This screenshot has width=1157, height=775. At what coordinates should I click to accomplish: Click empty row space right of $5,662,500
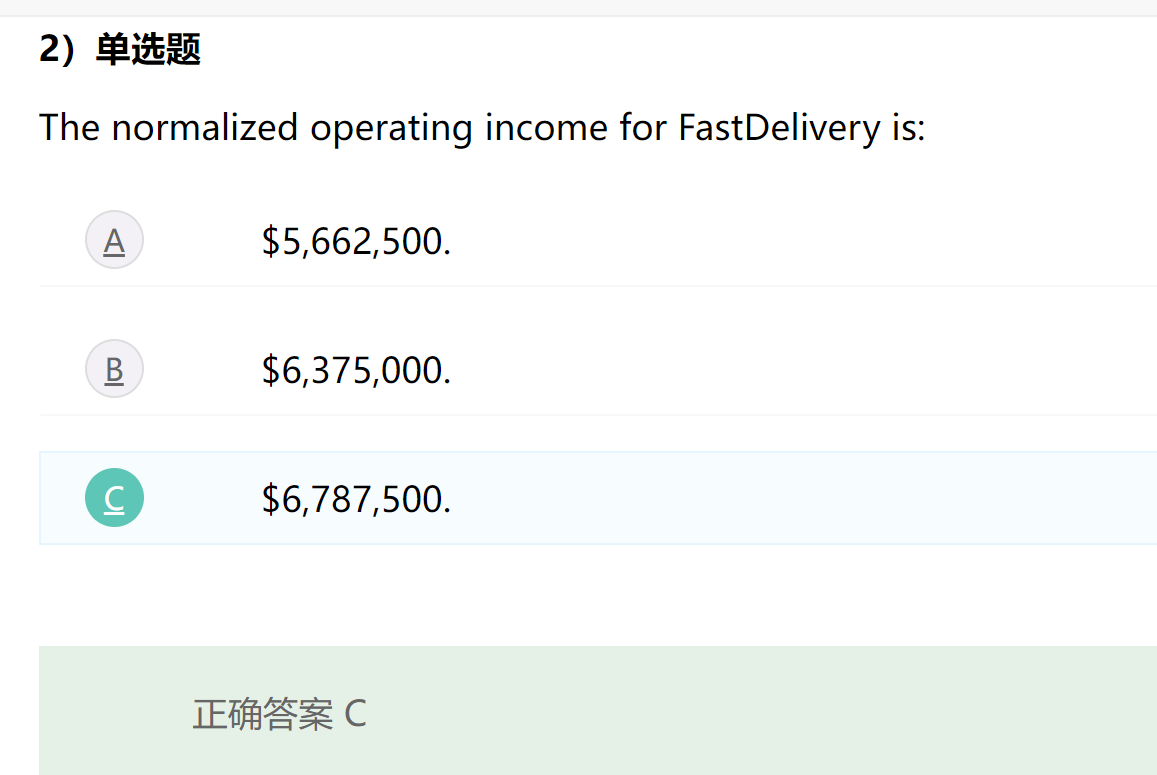(x=800, y=241)
